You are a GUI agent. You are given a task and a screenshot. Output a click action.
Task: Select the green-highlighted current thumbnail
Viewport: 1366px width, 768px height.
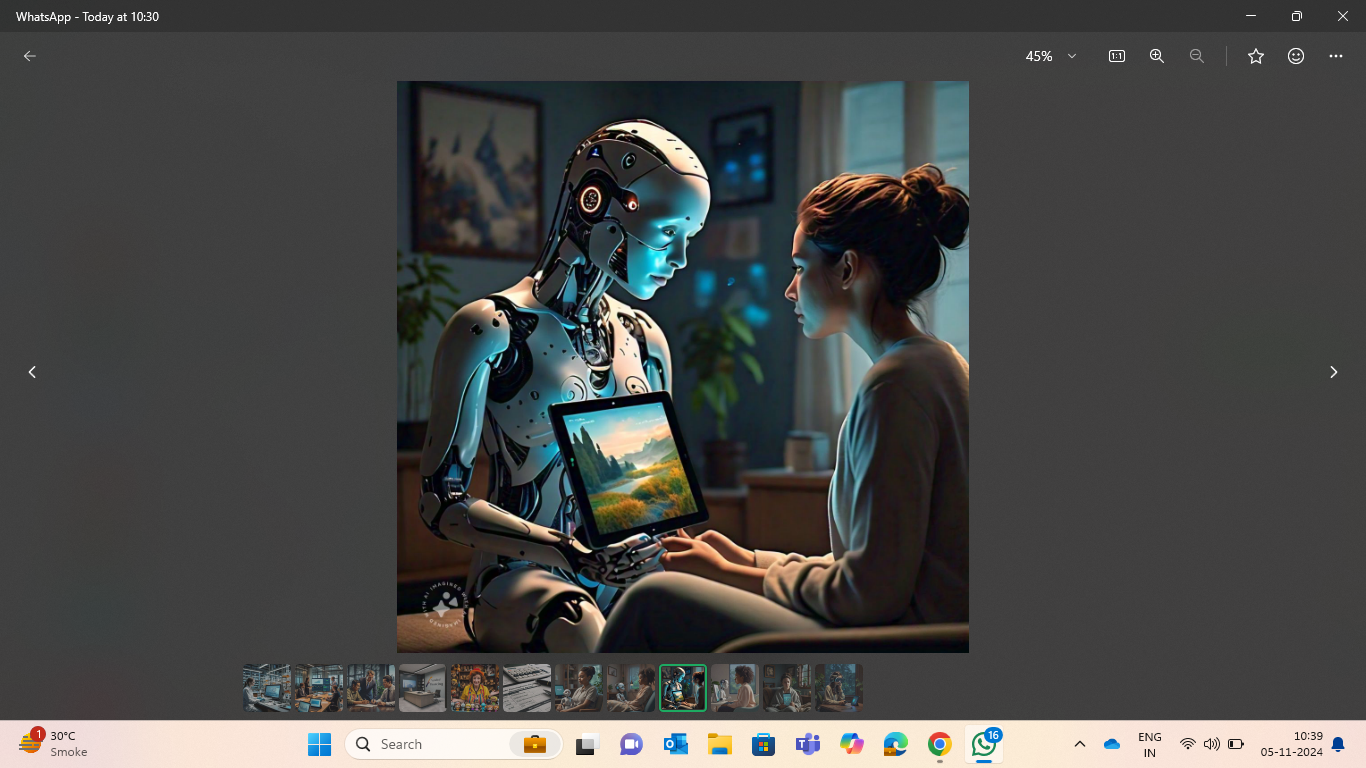[x=683, y=688]
